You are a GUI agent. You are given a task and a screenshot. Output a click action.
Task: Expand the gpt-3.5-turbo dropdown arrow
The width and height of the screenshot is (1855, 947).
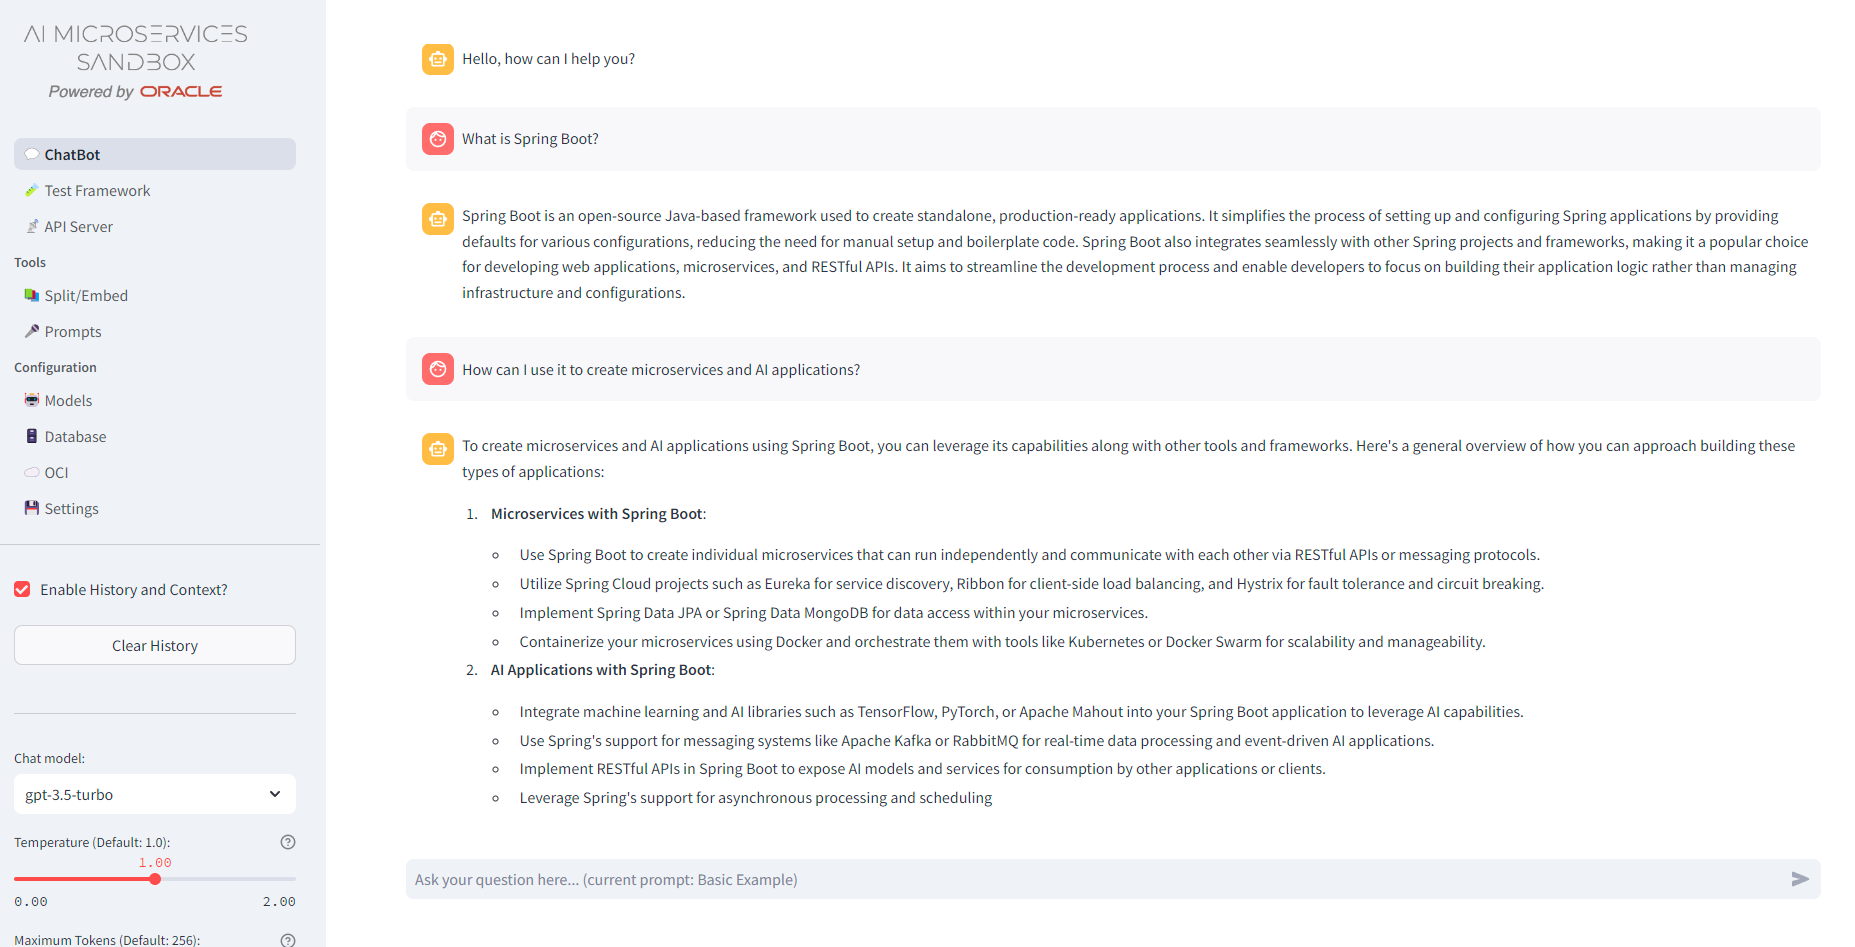click(275, 794)
